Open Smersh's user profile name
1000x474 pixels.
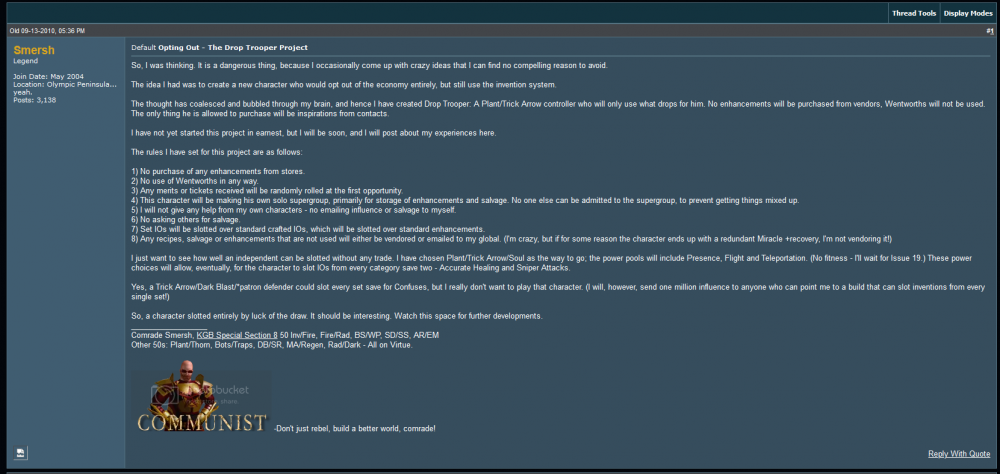pyautogui.click(x=33, y=49)
